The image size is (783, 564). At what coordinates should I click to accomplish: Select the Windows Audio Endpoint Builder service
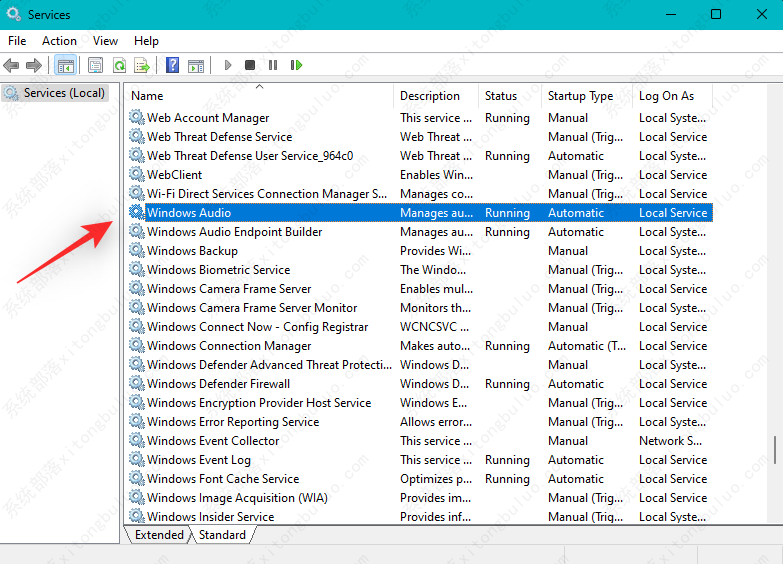point(234,232)
